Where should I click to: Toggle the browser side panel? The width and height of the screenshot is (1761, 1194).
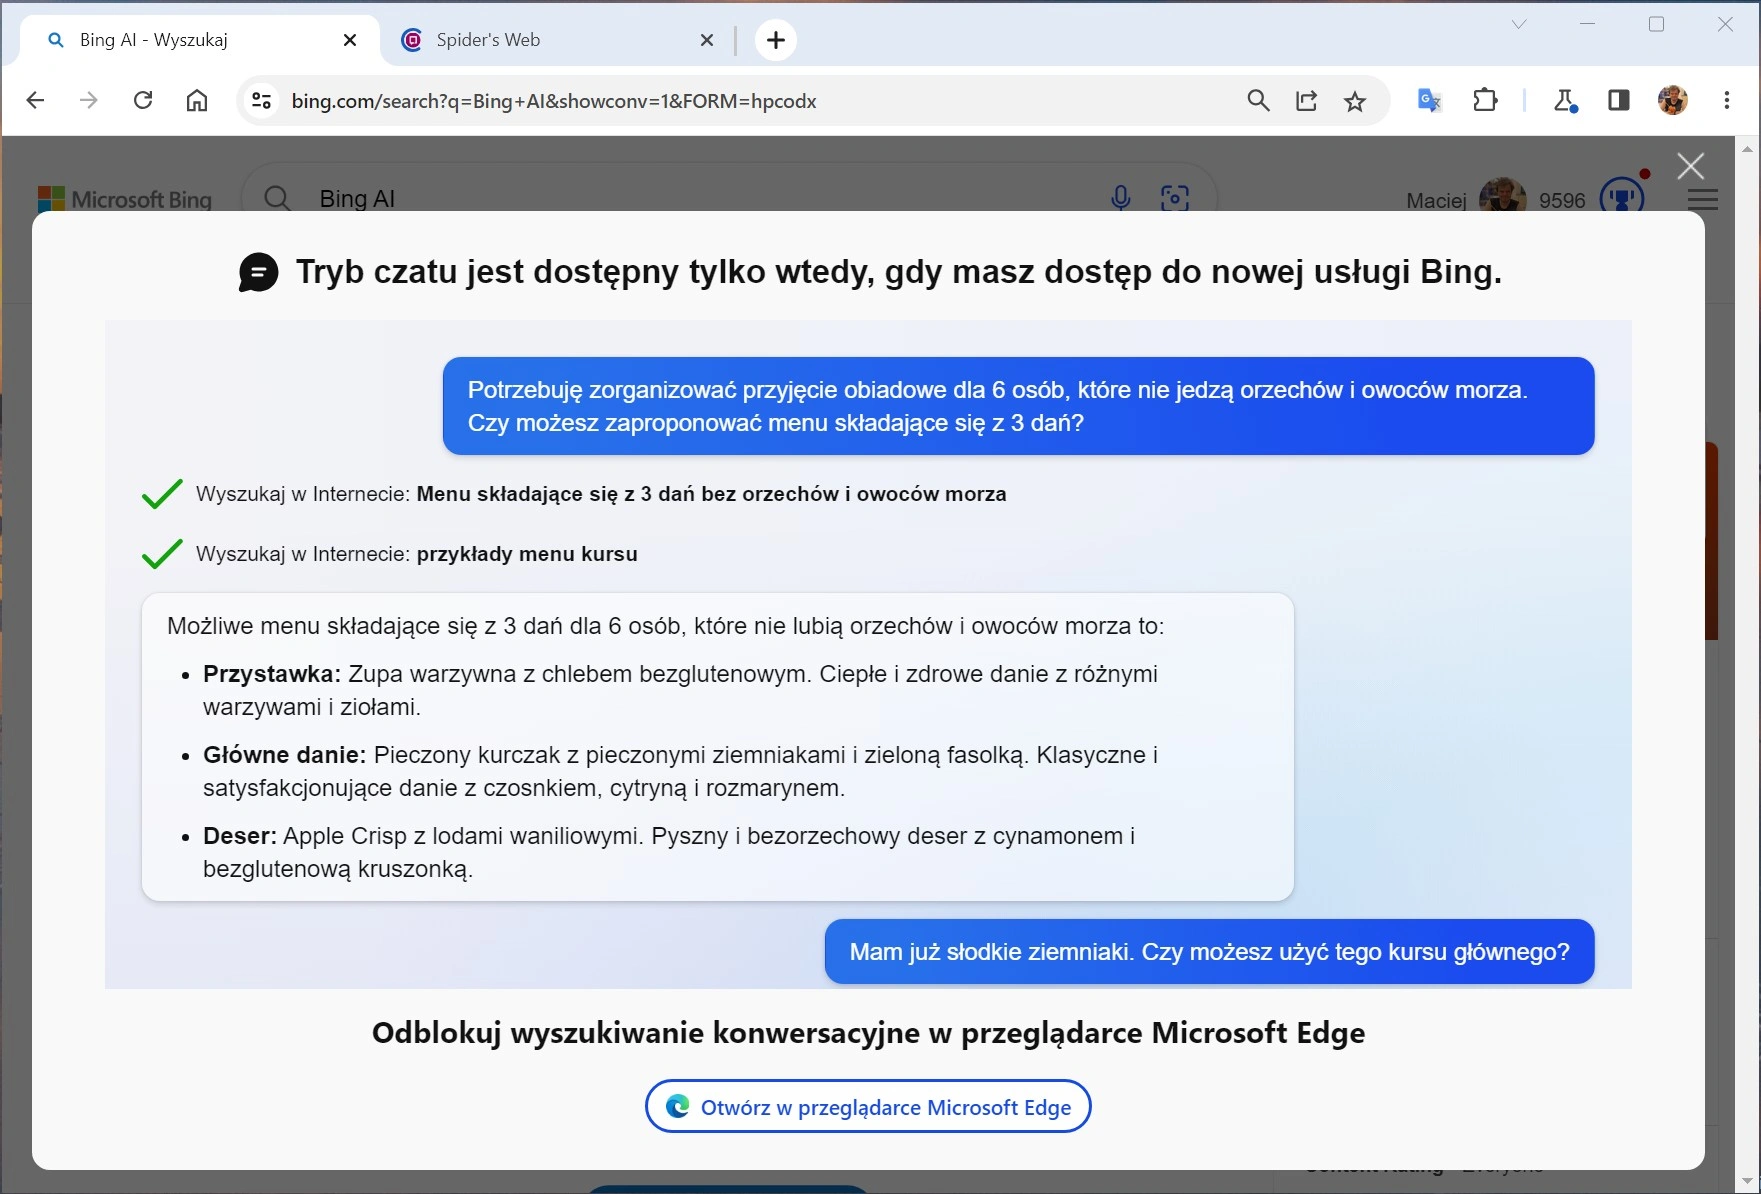click(x=1619, y=100)
